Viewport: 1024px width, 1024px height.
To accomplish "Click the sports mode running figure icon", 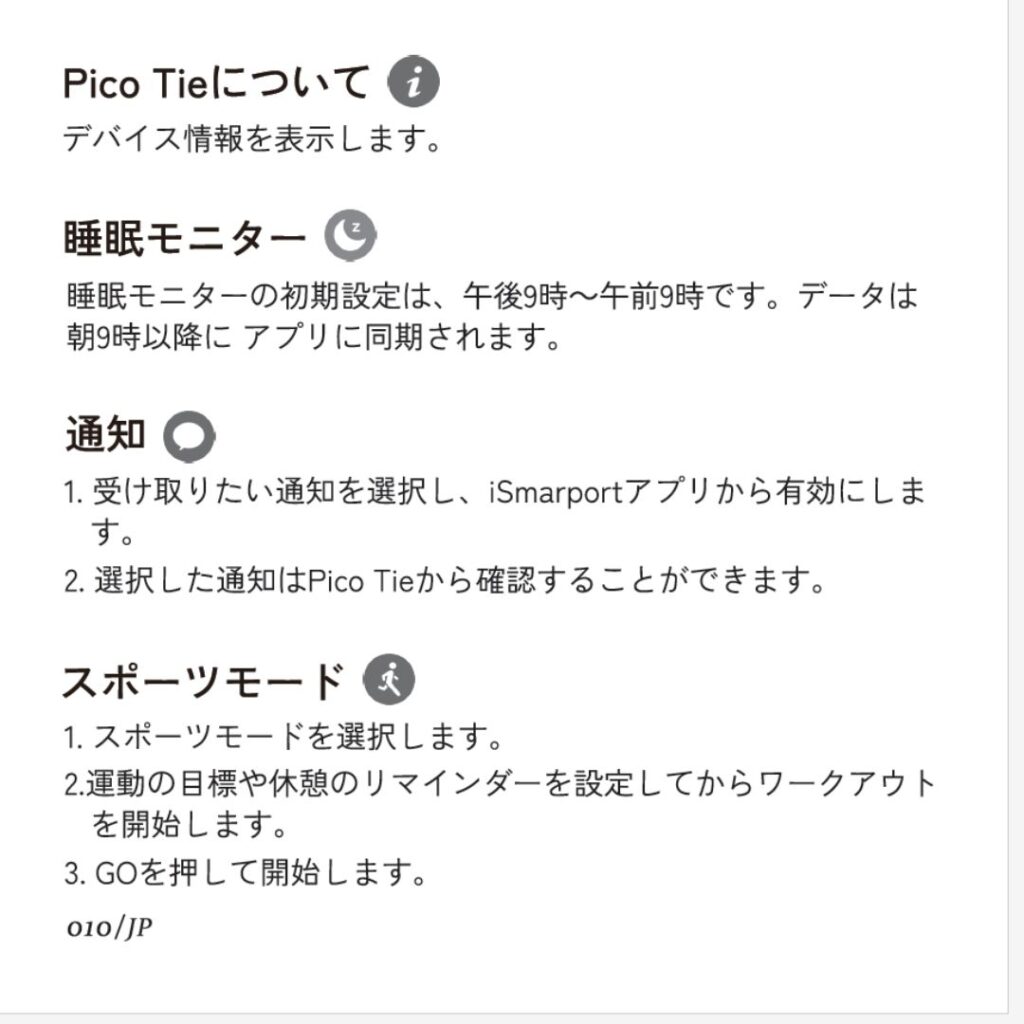I will tap(389, 679).
